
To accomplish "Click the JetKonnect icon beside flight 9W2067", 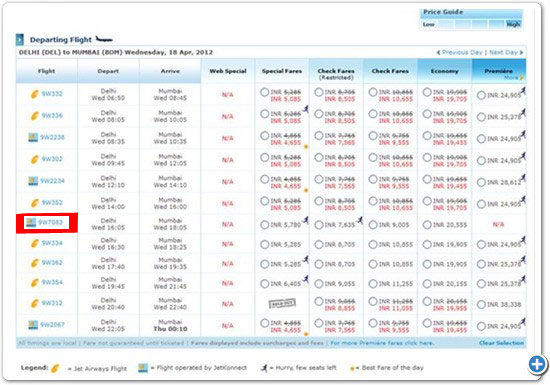I will [33, 325].
